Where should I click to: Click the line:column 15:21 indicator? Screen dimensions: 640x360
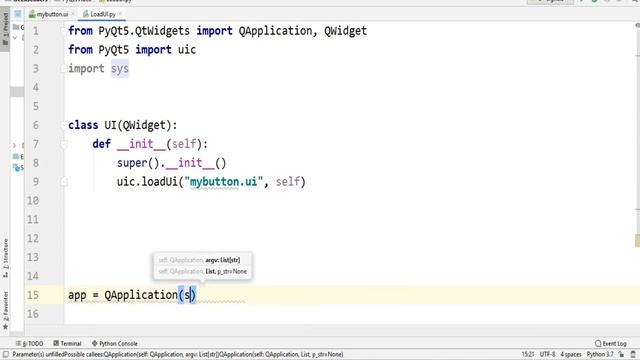pos(528,354)
